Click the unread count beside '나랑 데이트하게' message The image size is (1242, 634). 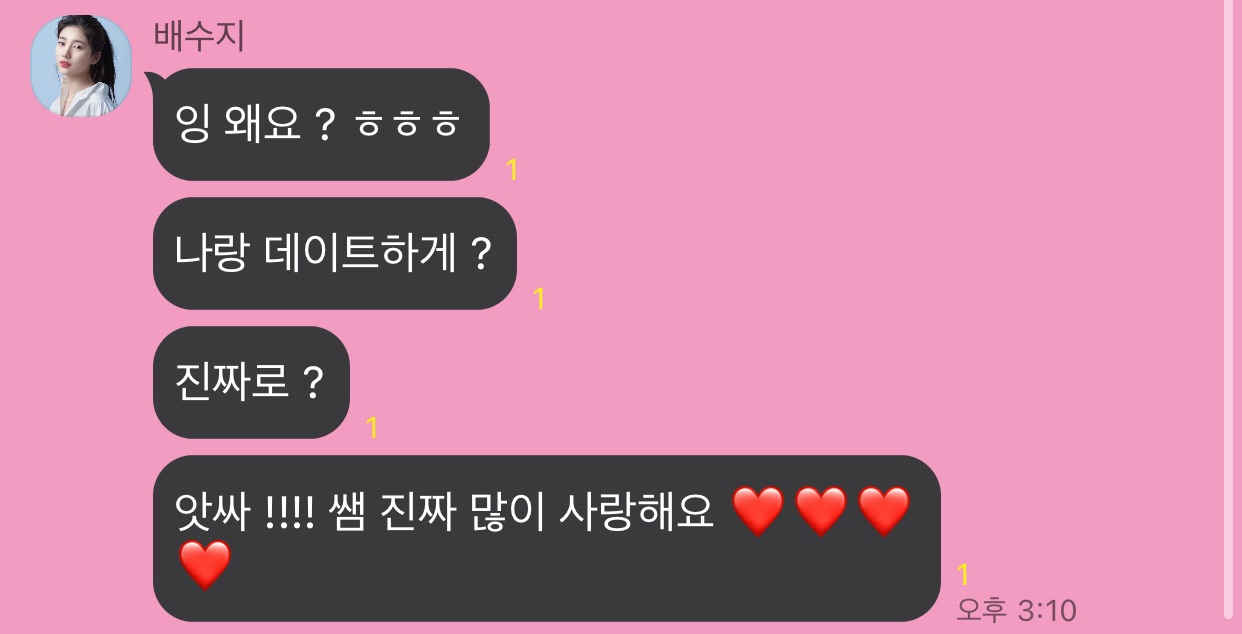coord(539,298)
